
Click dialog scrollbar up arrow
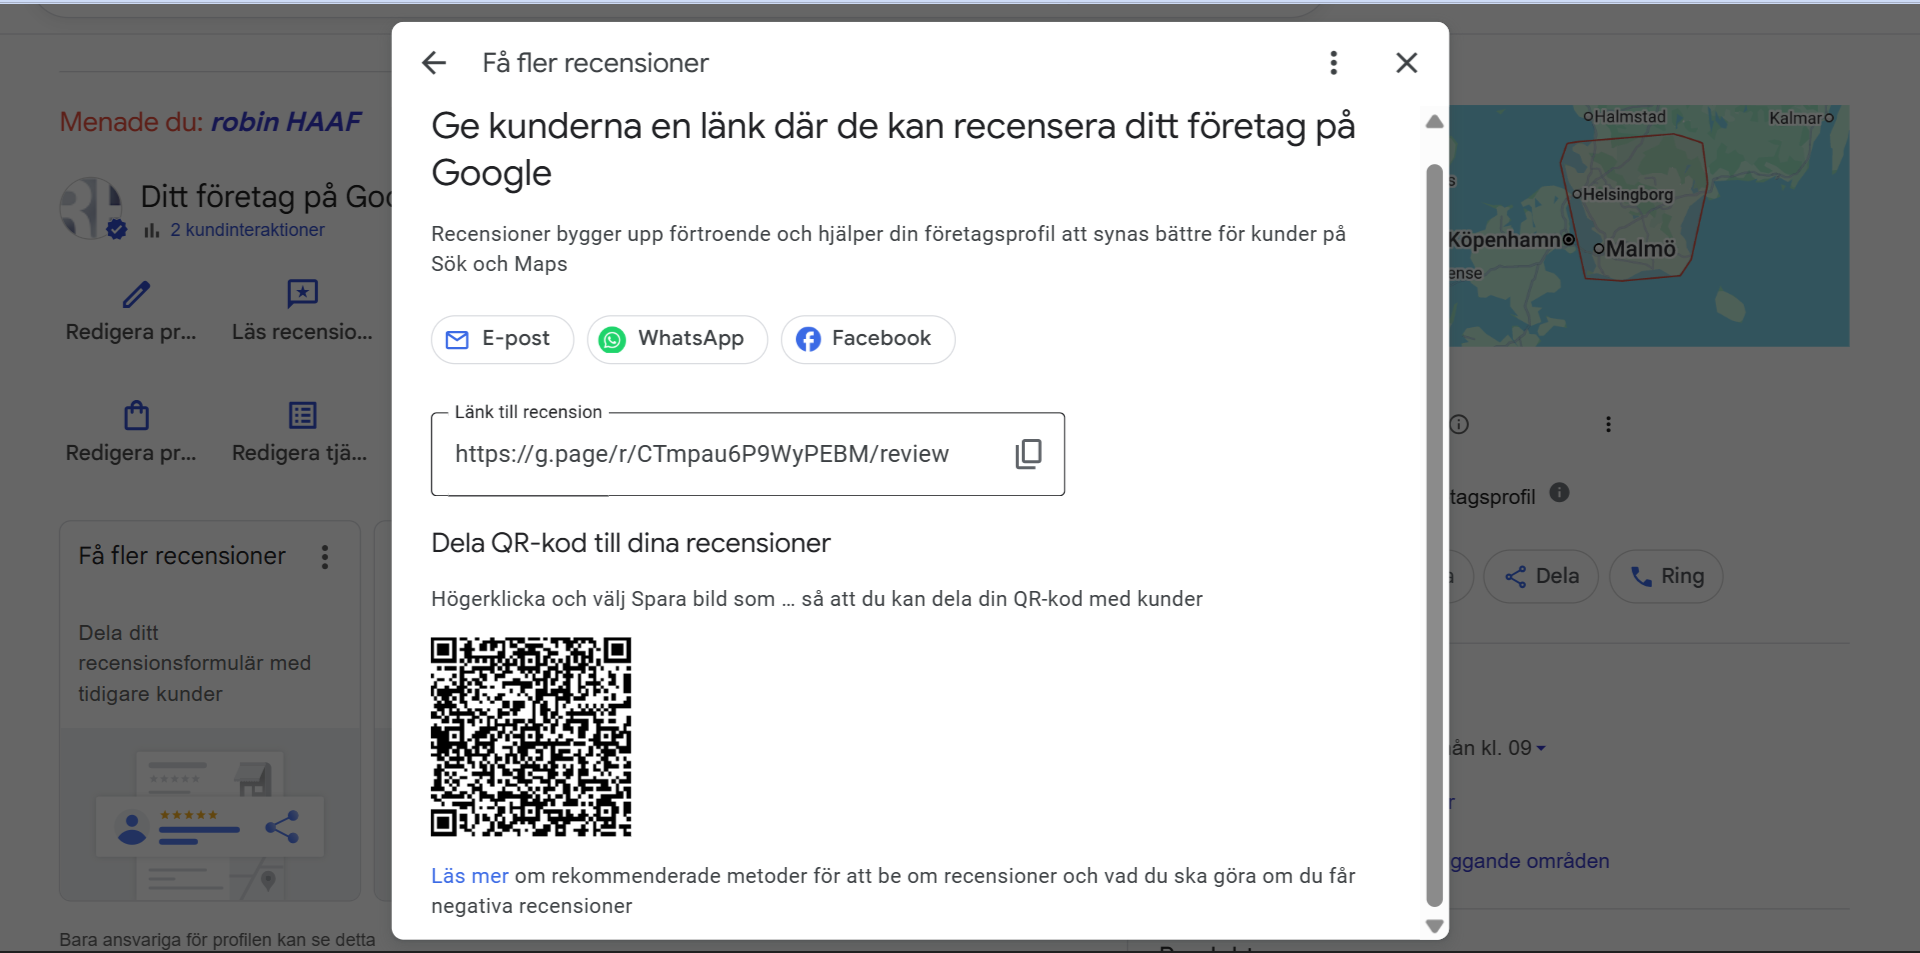coord(1434,121)
